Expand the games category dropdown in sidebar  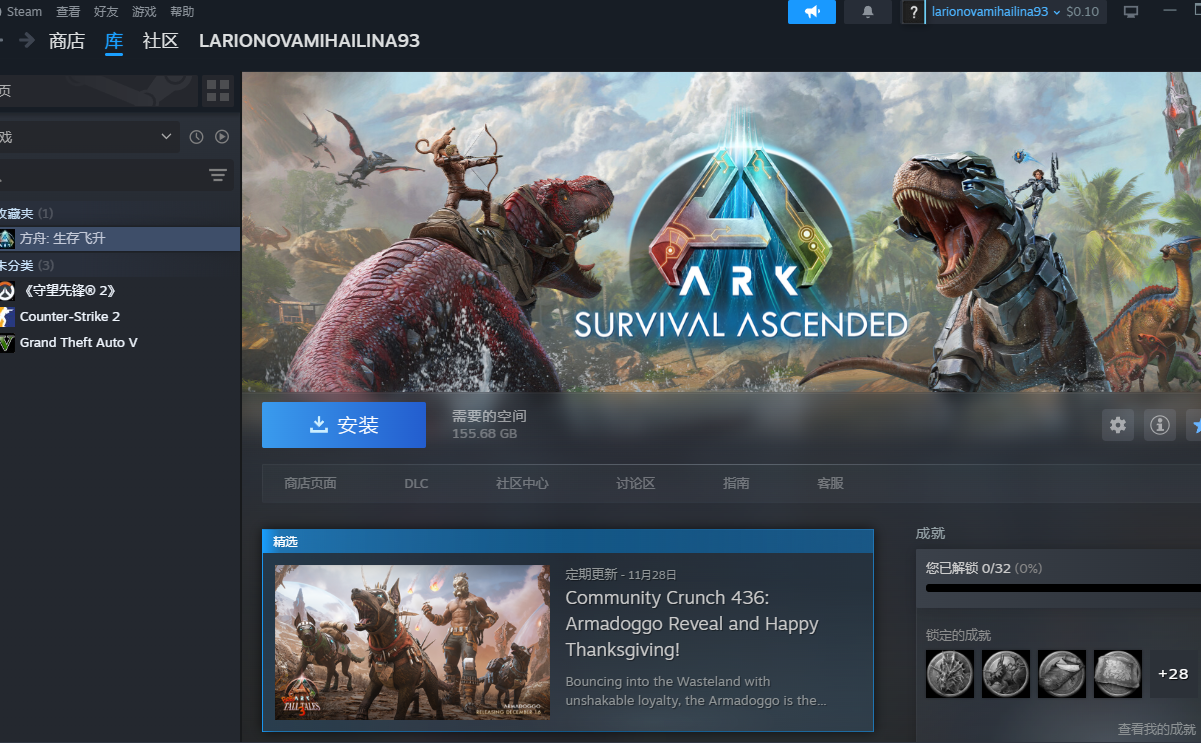tap(166, 137)
